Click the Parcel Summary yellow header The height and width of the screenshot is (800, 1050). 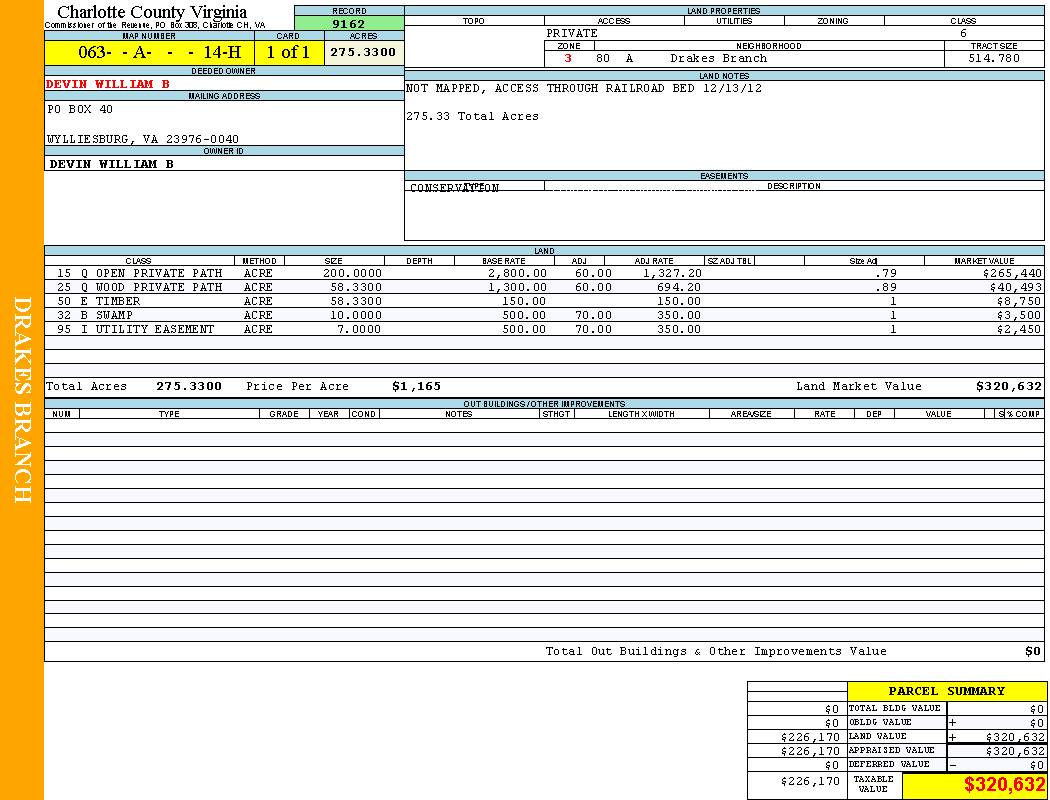(x=946, y=691)
